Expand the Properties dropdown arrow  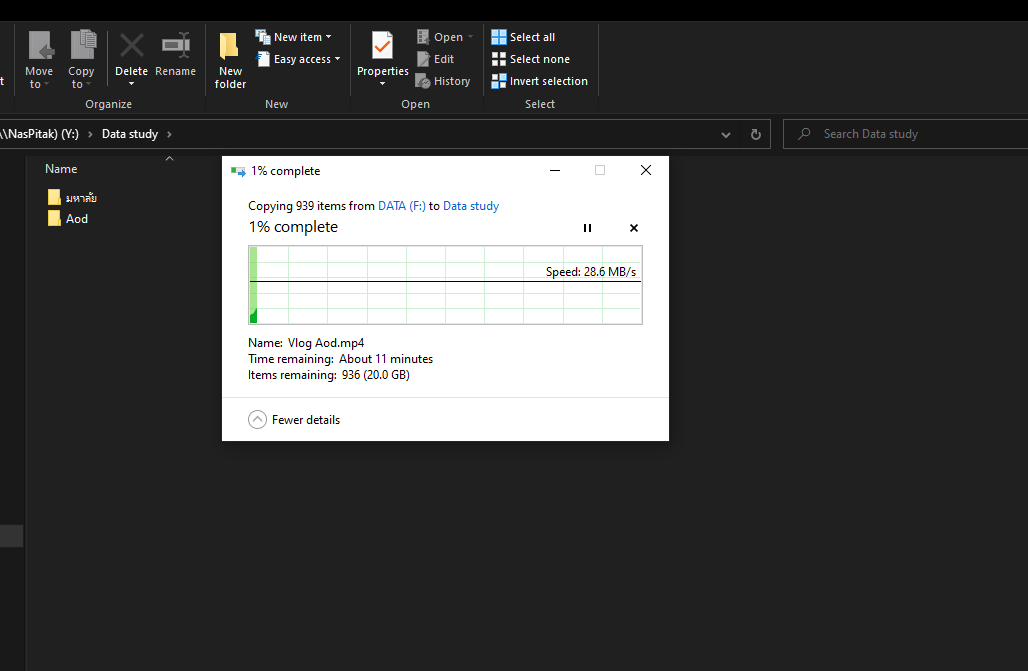(x=382, y=84)
